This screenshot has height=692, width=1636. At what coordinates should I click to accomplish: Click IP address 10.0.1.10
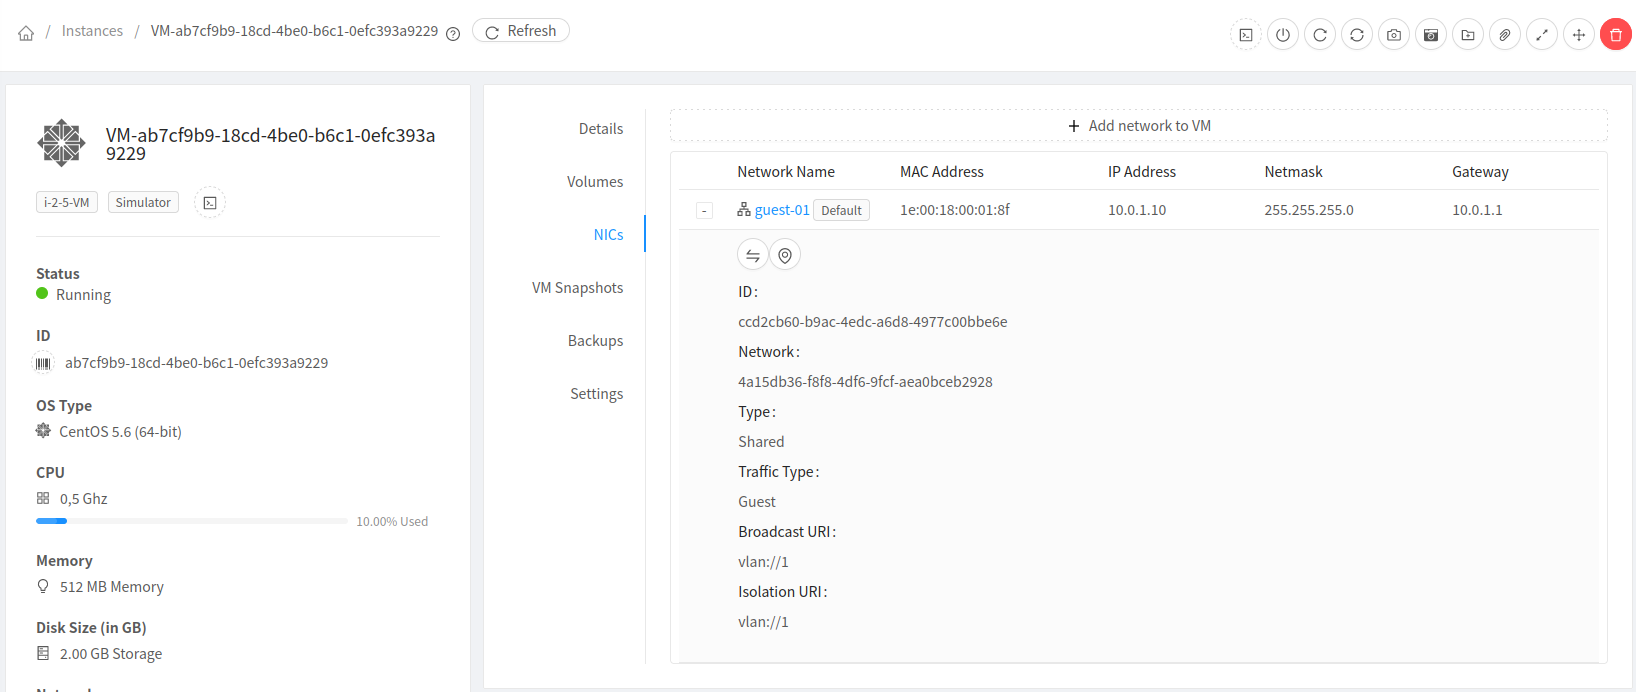tap(1137, 210)
